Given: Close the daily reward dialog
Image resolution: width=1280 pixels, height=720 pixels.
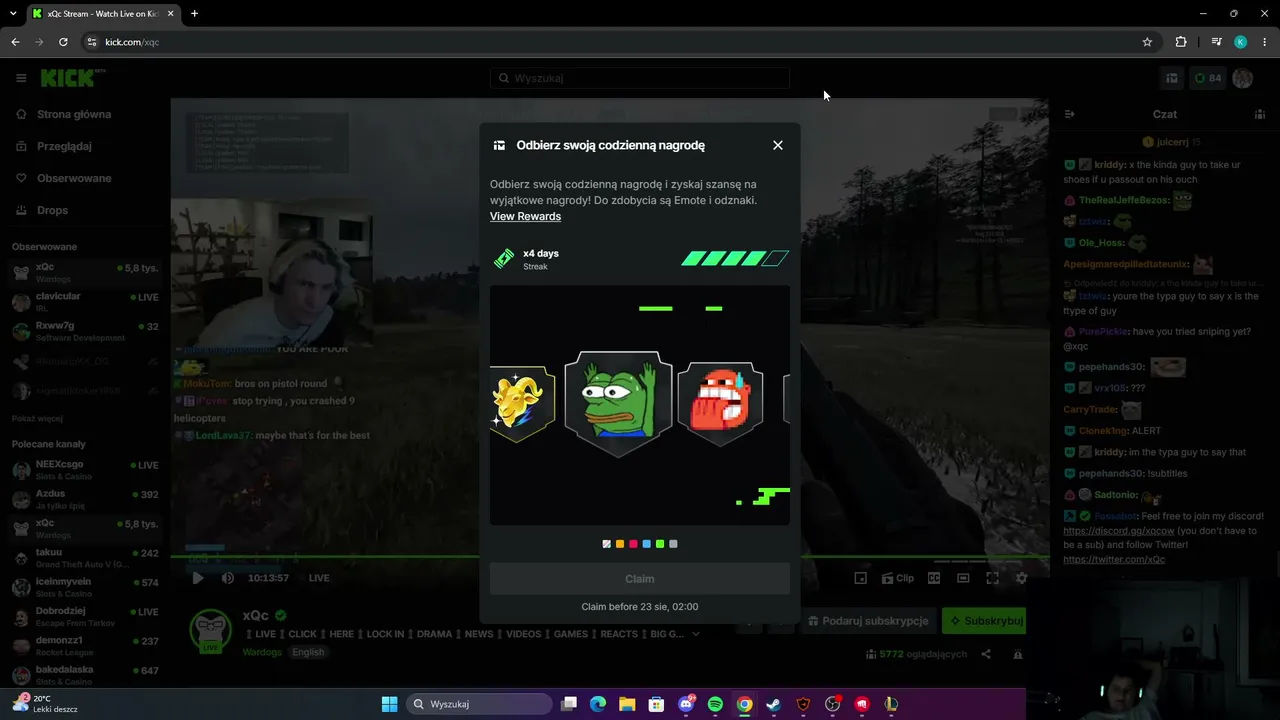Looking at the screenshot, I should tap(778, 145).
